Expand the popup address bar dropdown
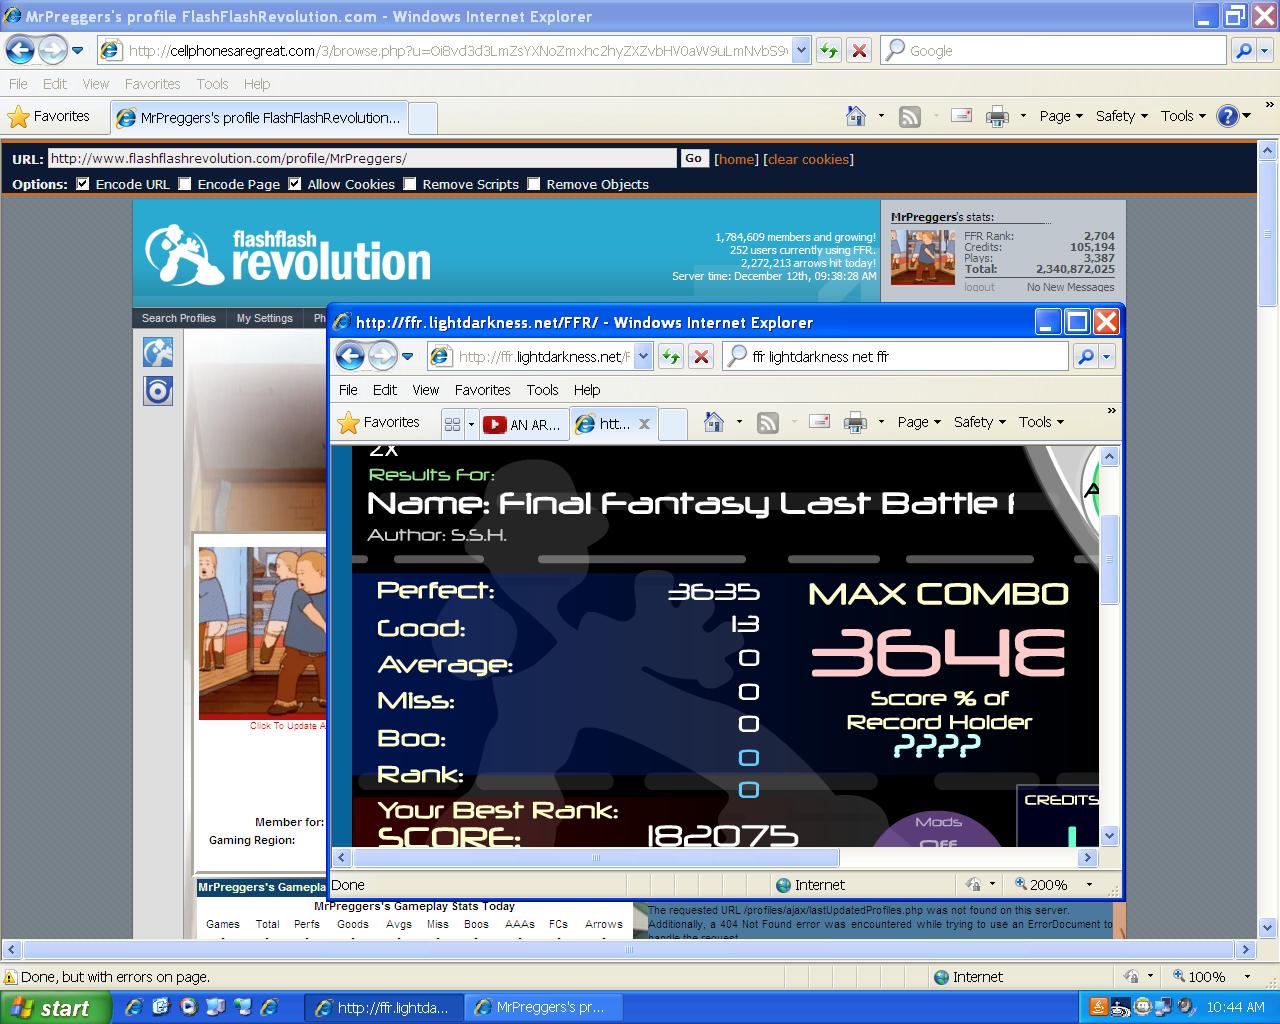This screenshot has height=1024, width=1280. (x=643, y=356)
